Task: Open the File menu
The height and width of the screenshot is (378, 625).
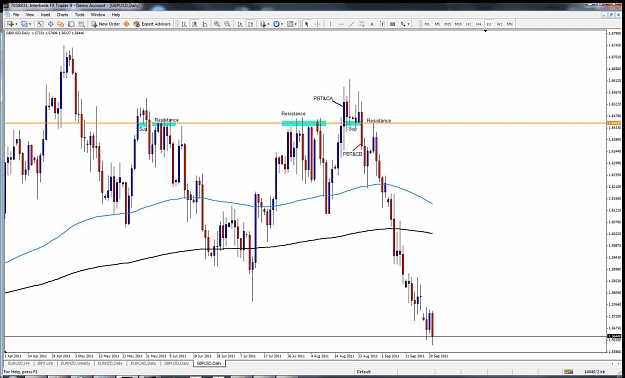Action: coord(16,14)
